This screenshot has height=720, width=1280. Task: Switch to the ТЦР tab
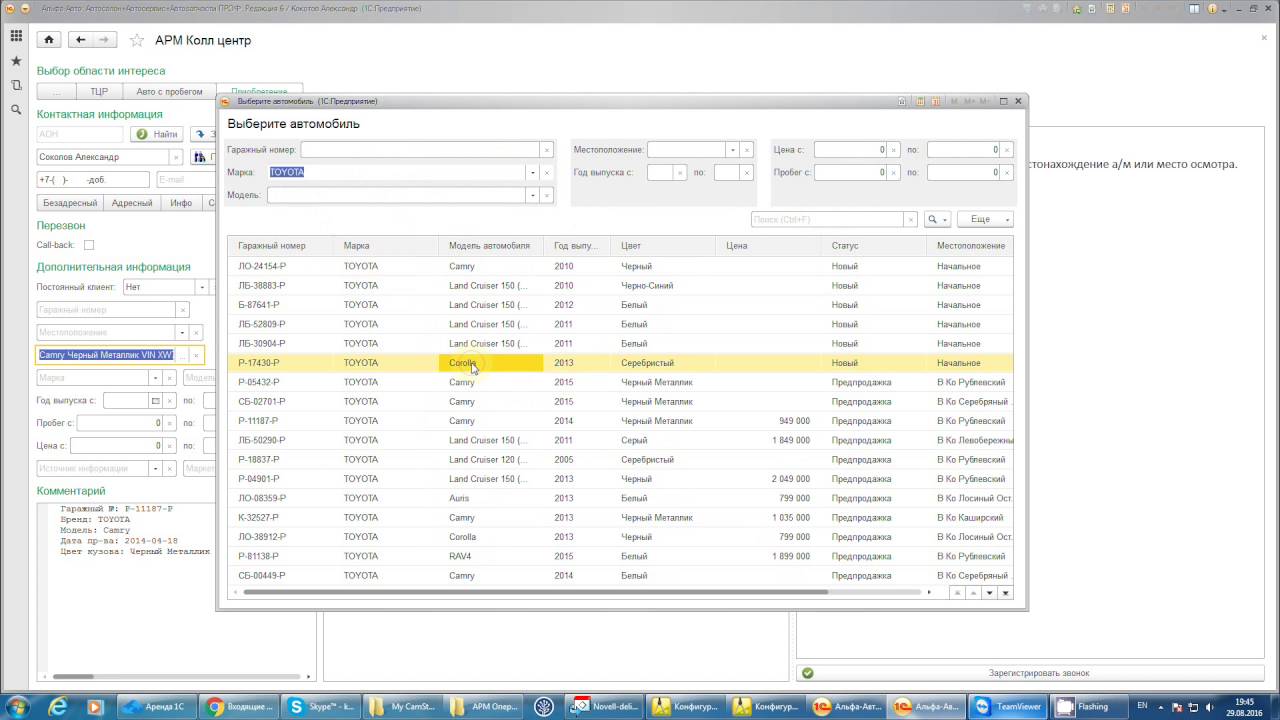click(x=99, y=91)
